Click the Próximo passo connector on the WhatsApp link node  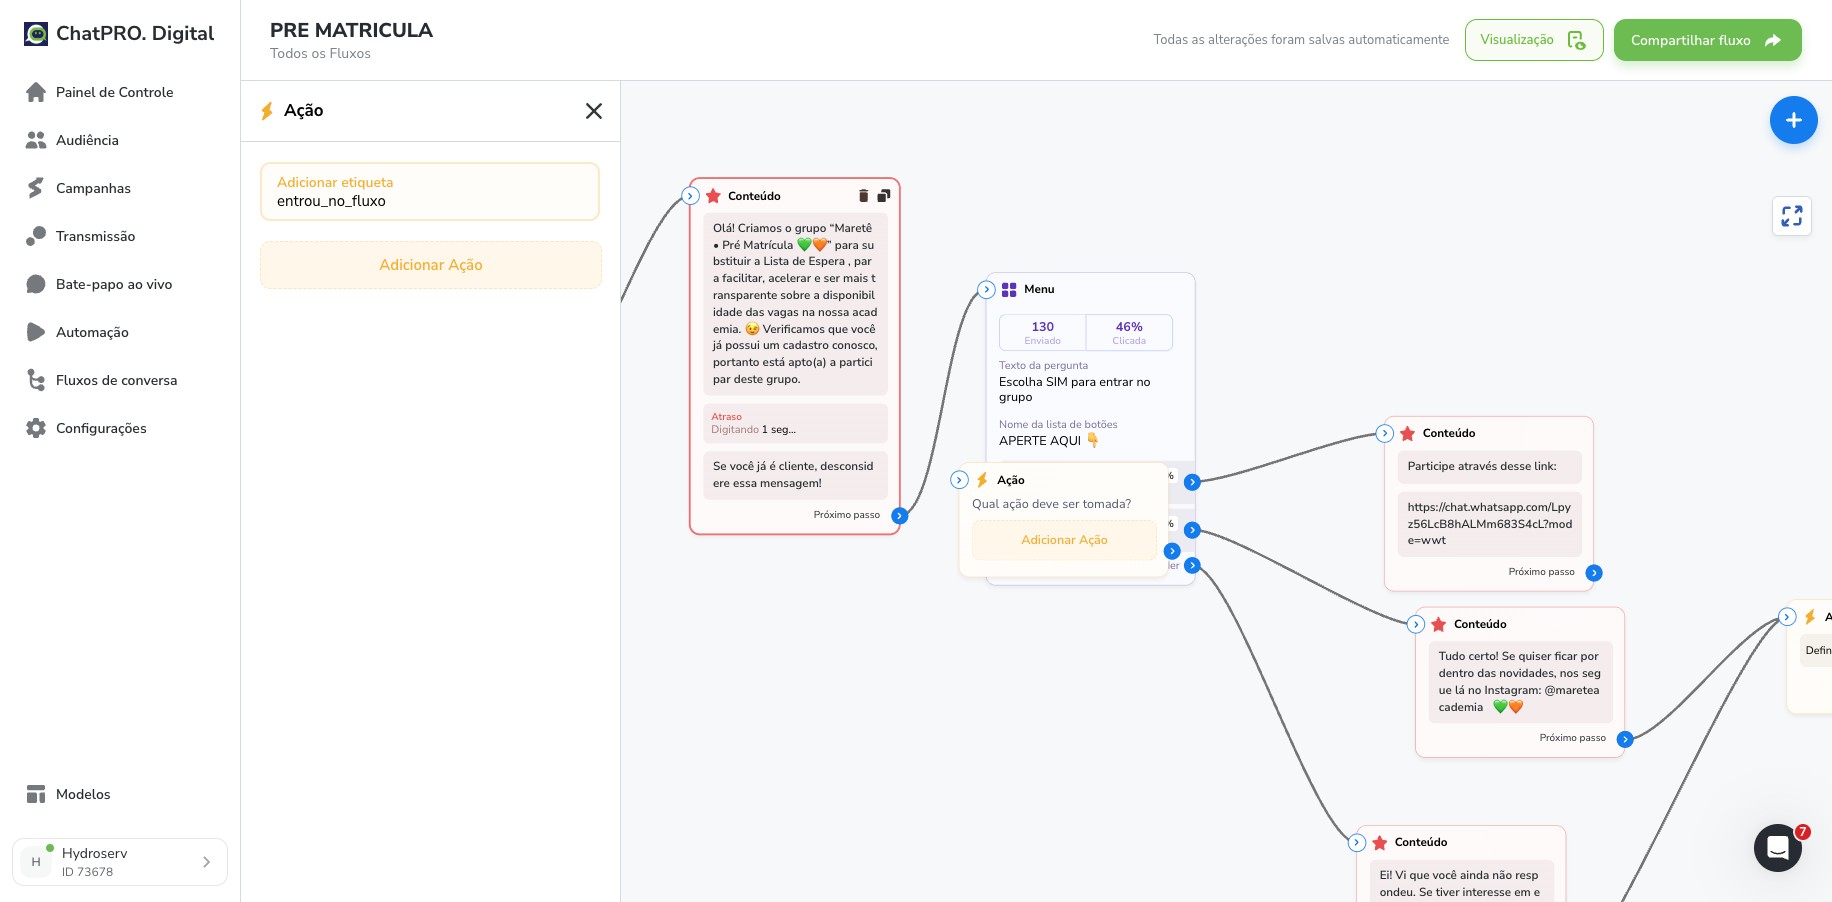click(x=1594, y=573)
